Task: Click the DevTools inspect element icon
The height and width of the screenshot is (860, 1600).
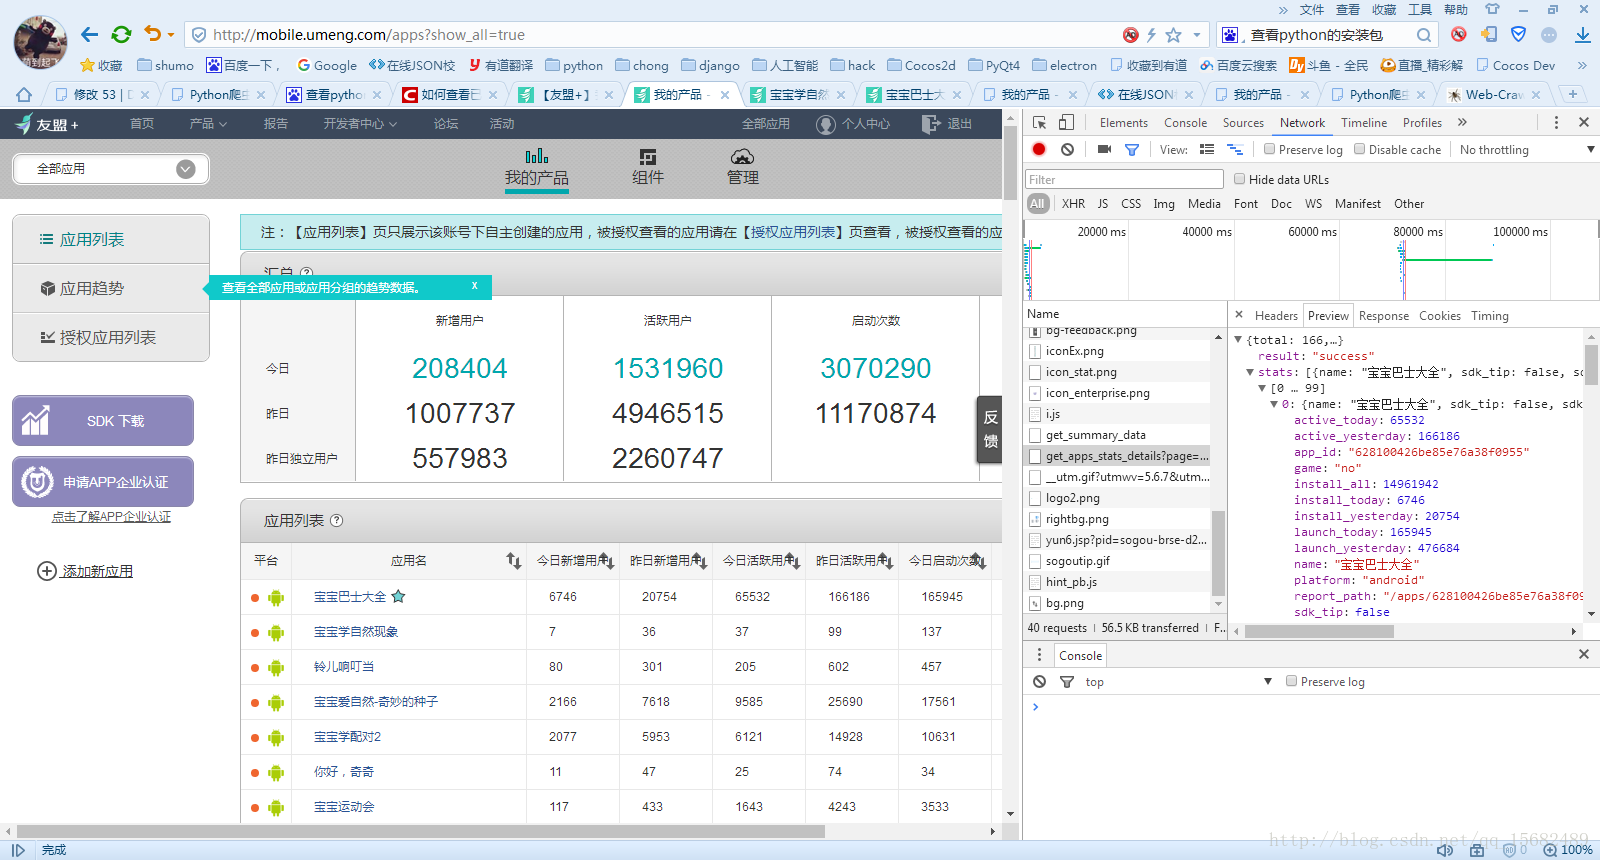Action: click(1040, 122)
